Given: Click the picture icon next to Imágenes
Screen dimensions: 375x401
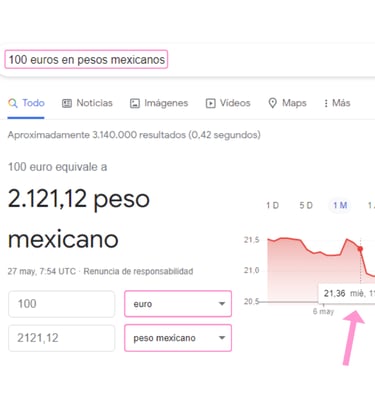Looking at the screenshot, I should coord(135,103).
